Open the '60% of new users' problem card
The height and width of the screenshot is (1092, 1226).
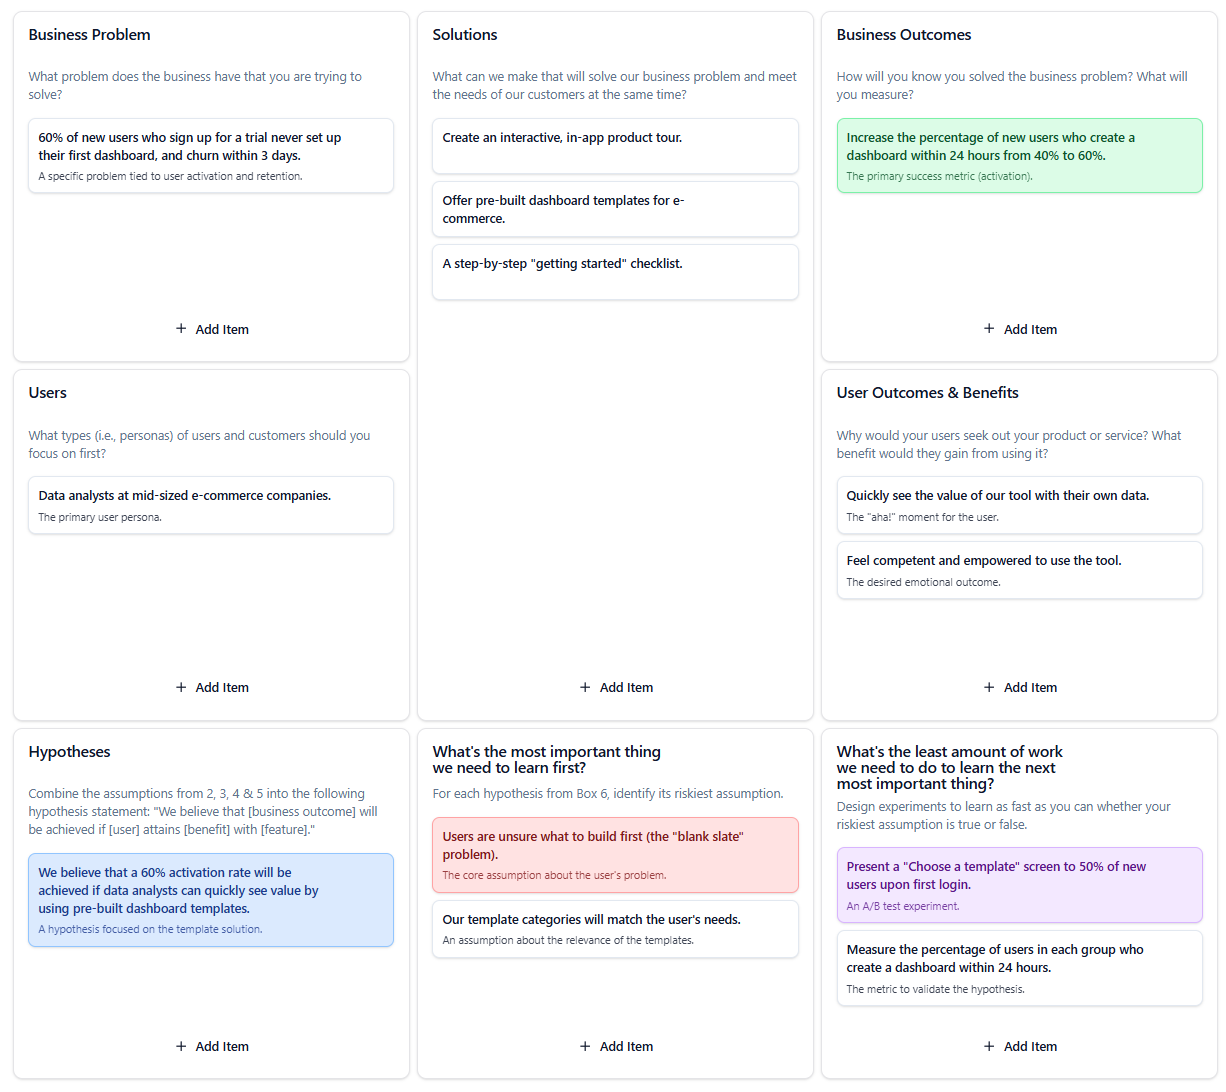211,156
